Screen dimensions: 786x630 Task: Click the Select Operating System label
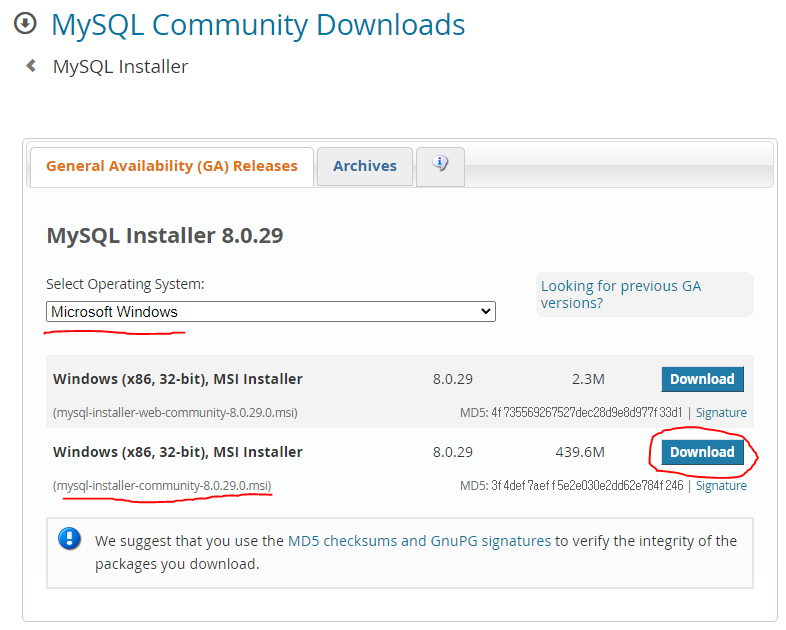pyautogui.click(x=125, y=284)
